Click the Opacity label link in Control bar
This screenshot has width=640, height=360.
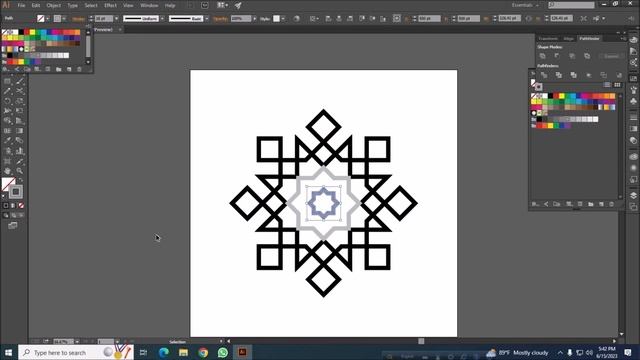tap(220, 19)
